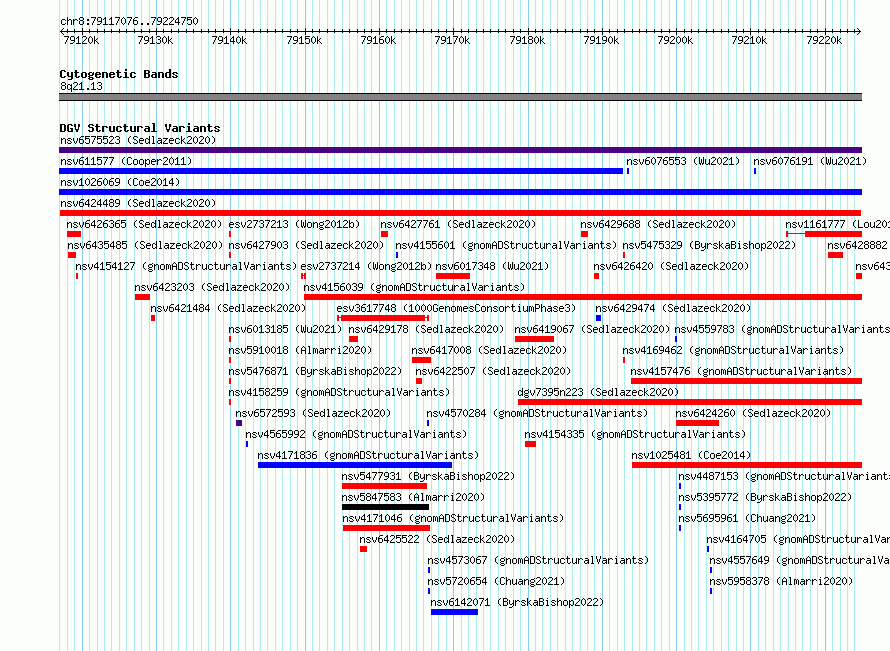
Task: Open nsv6424260 (Sedlazeck2020) label
Action: (x=753, y=413)
